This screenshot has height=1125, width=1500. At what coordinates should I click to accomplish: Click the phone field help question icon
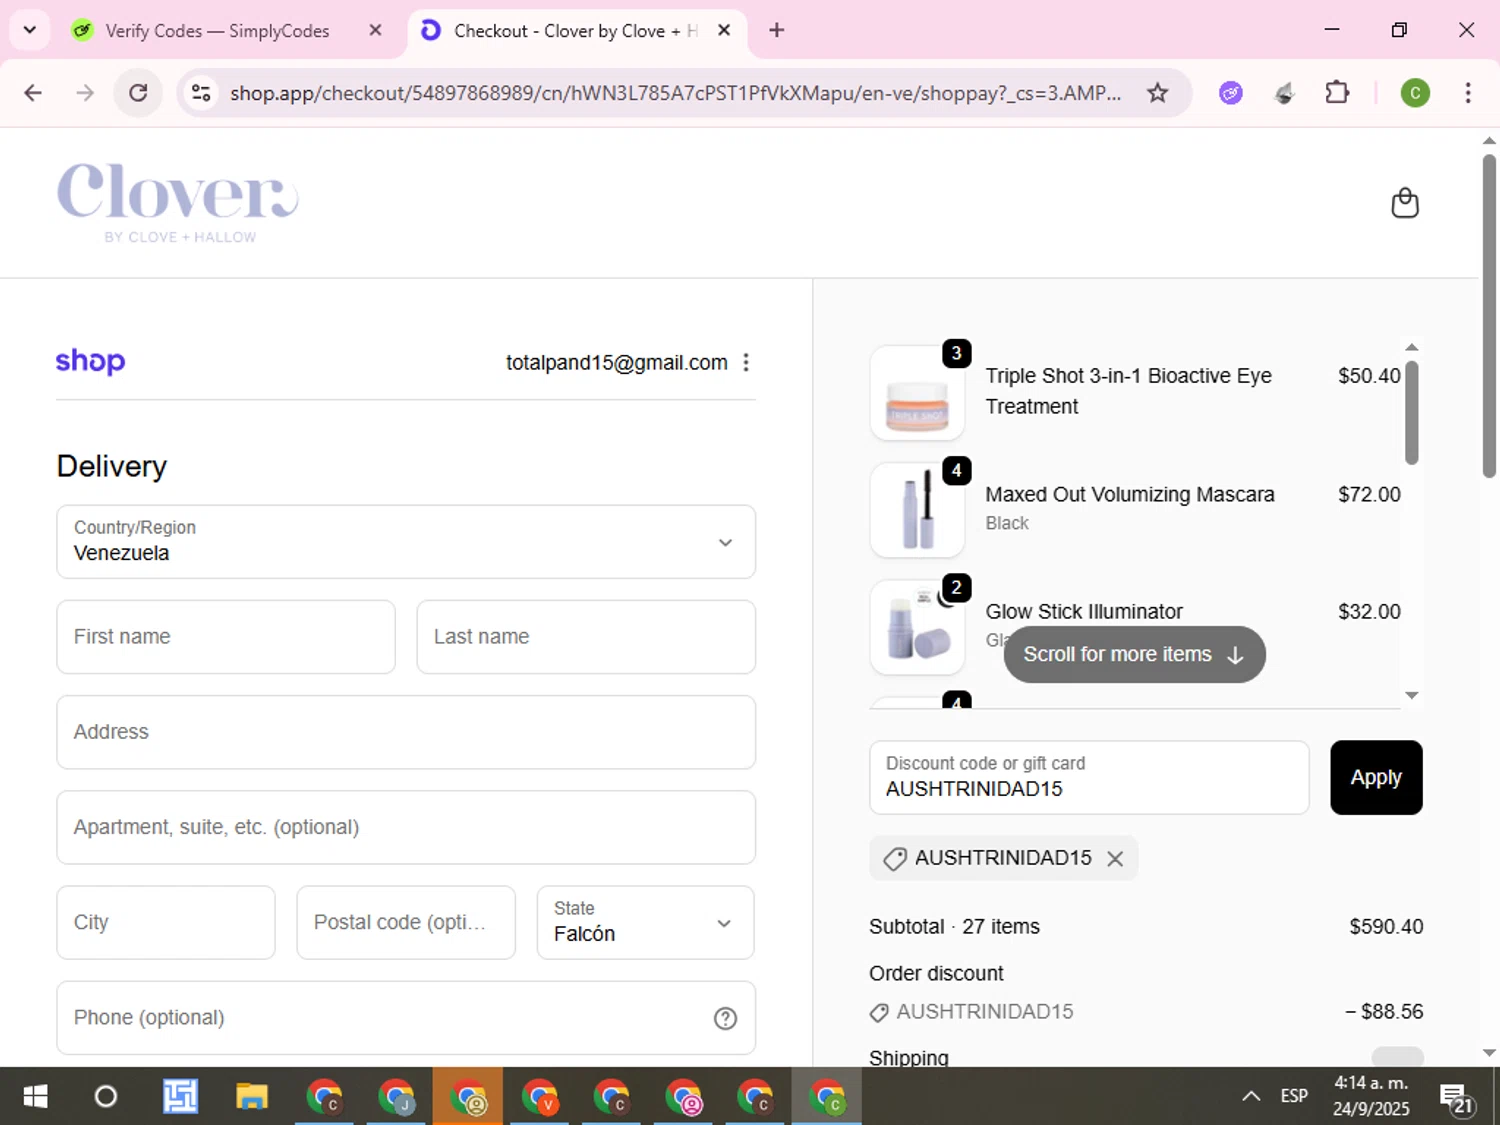pos(725,1018)
